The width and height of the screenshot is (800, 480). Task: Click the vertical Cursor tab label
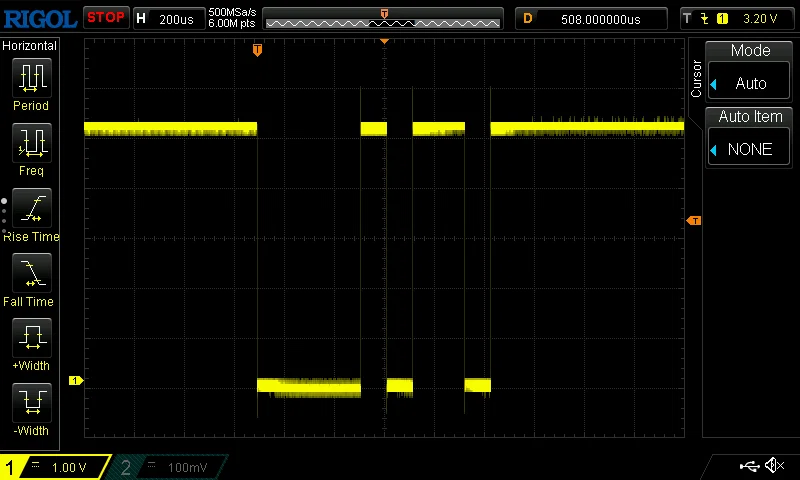696,79
